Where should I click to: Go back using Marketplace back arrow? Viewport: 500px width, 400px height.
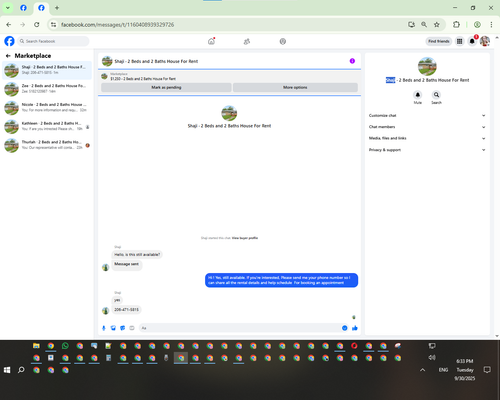tap(8, 56)
